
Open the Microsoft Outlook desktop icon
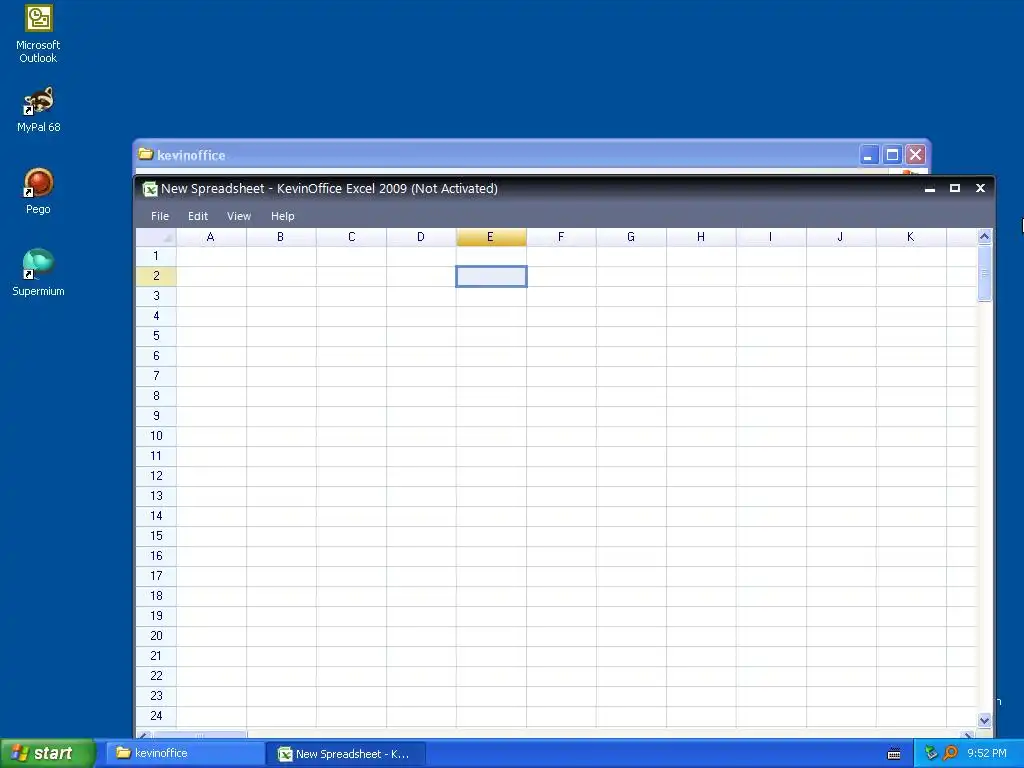click(x=39, y=34)
